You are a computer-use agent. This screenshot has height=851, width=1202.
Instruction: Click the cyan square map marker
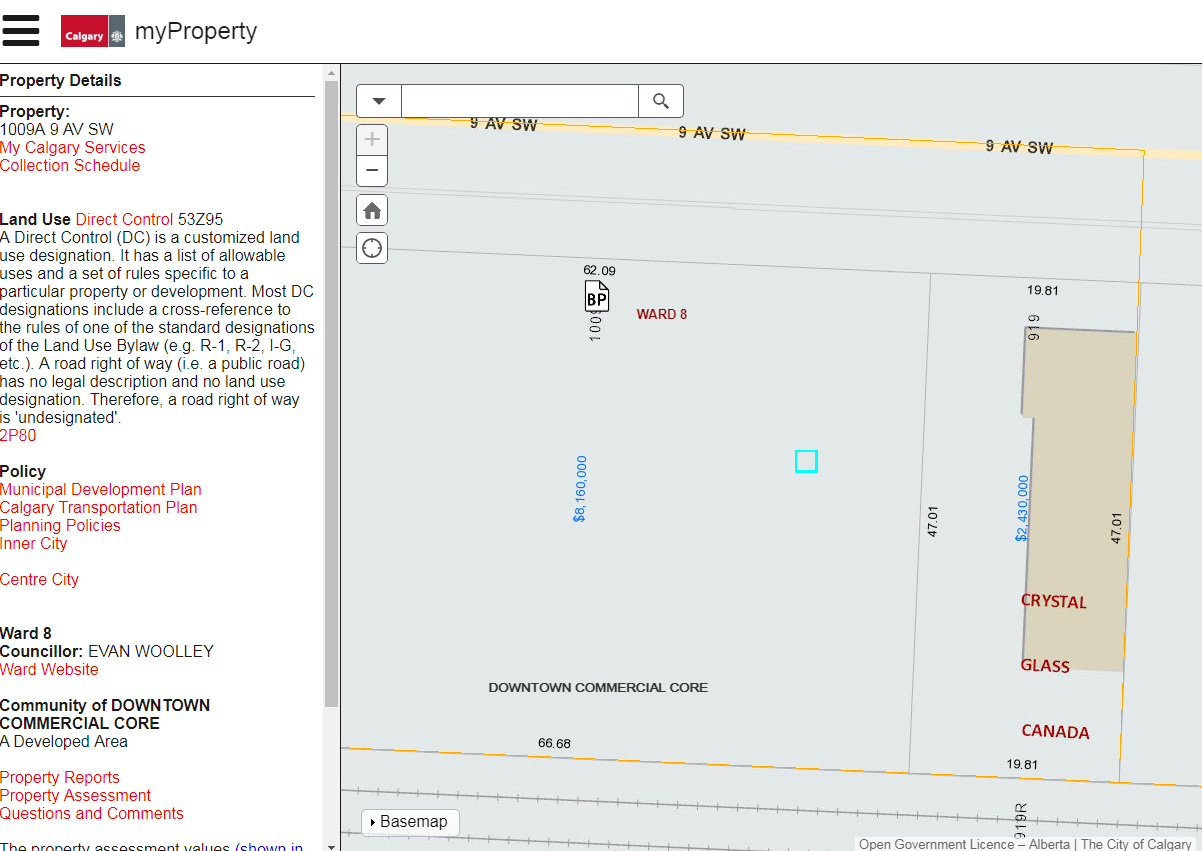point(806,461)
